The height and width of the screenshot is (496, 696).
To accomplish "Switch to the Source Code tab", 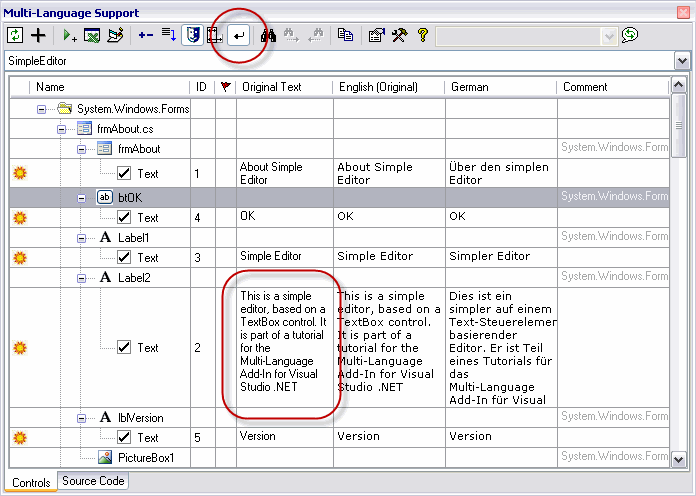I will (93, 482).
